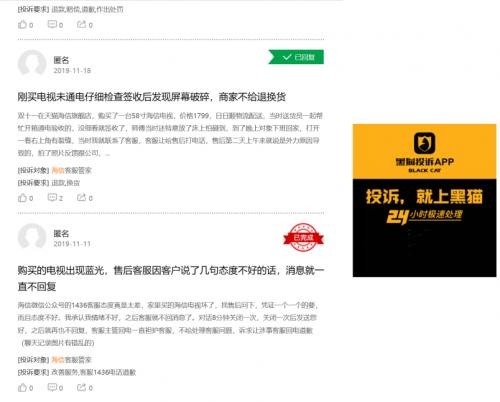
Task: Open comments on the broken TV screen complaint
Action: pos(55,198)
